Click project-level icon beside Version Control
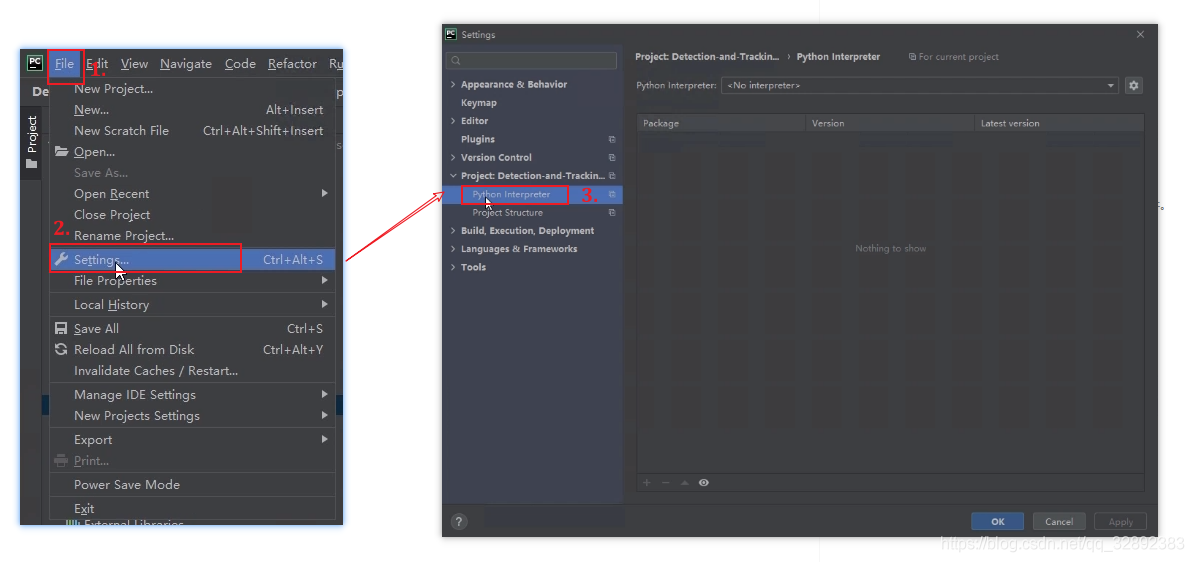The image size is (1194, 562). point(611,158)
